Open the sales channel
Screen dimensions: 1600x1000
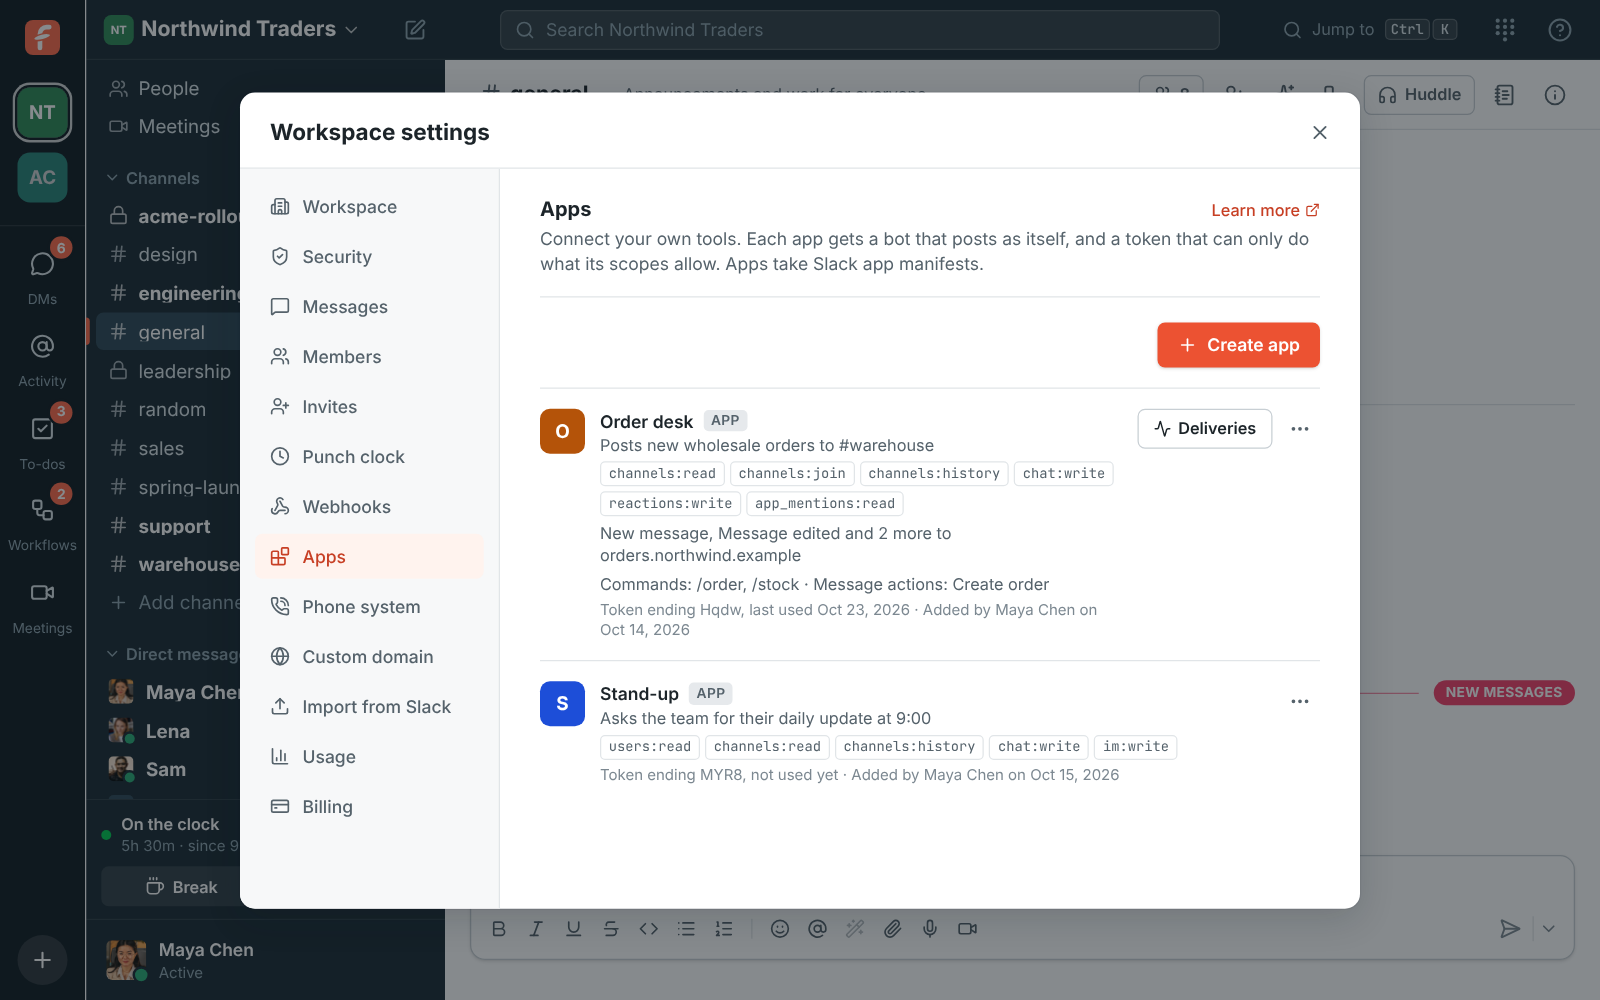[x=168, y=449]
